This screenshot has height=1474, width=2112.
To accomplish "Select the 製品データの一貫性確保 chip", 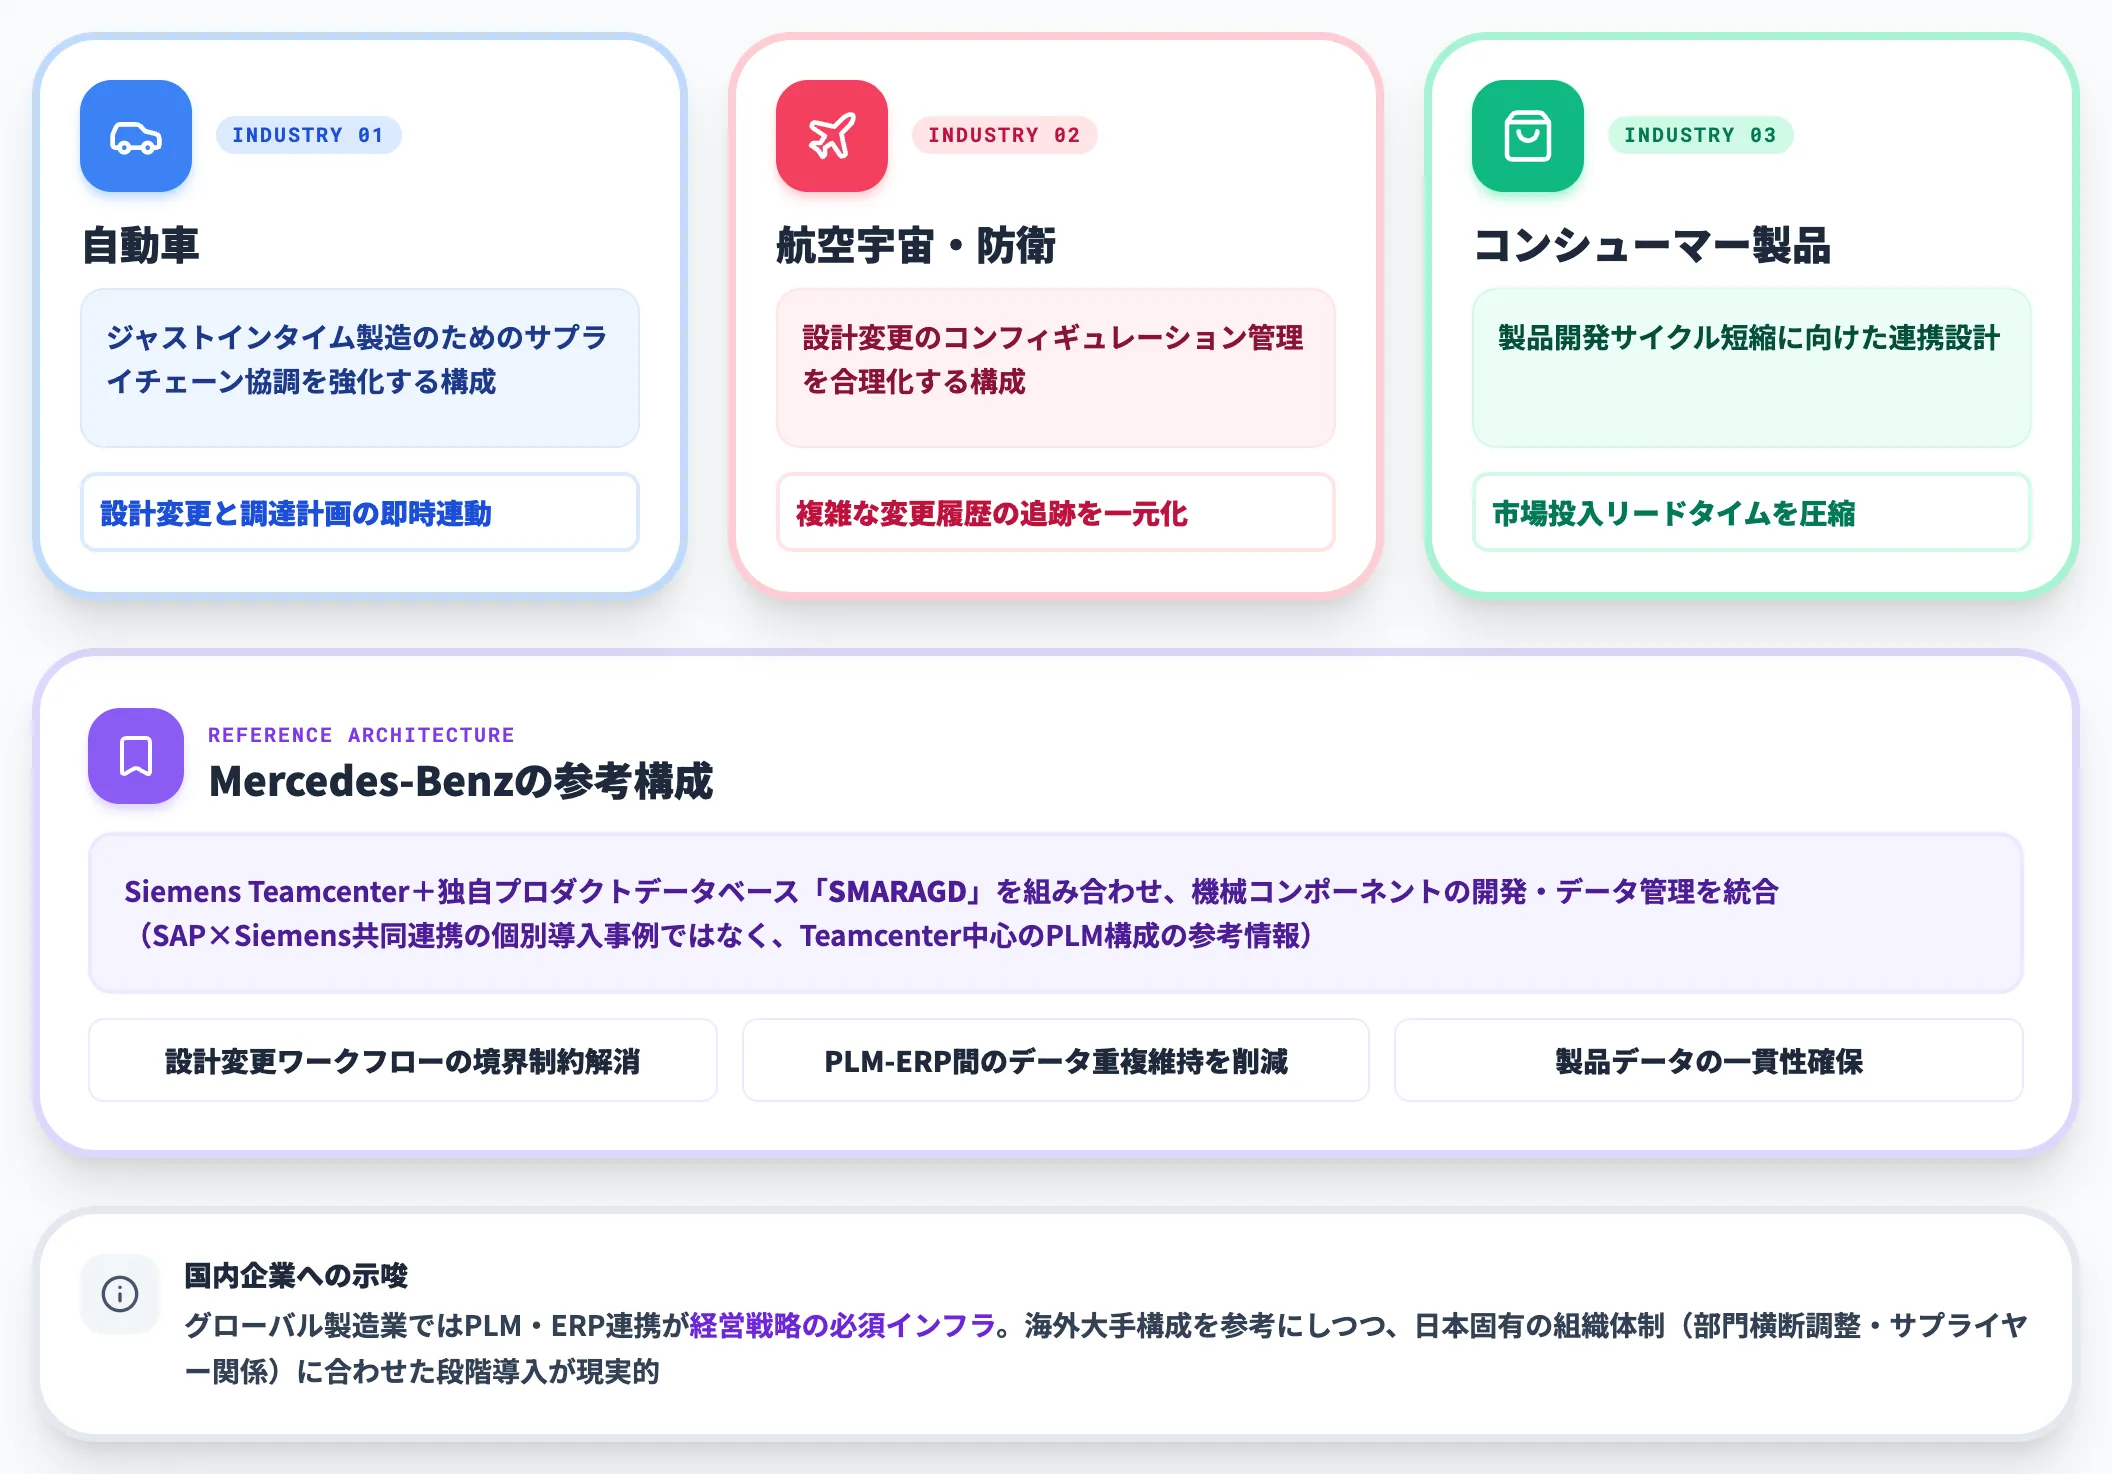I will [1709, 1060].
